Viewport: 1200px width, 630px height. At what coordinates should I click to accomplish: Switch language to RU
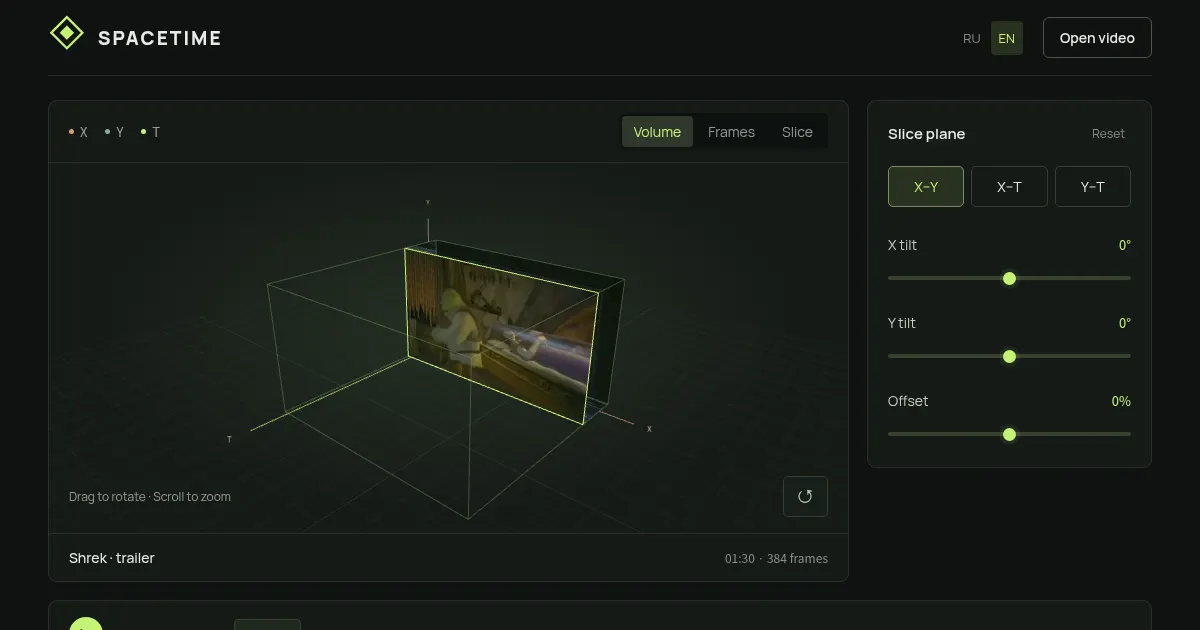click(x=971, y=38)
